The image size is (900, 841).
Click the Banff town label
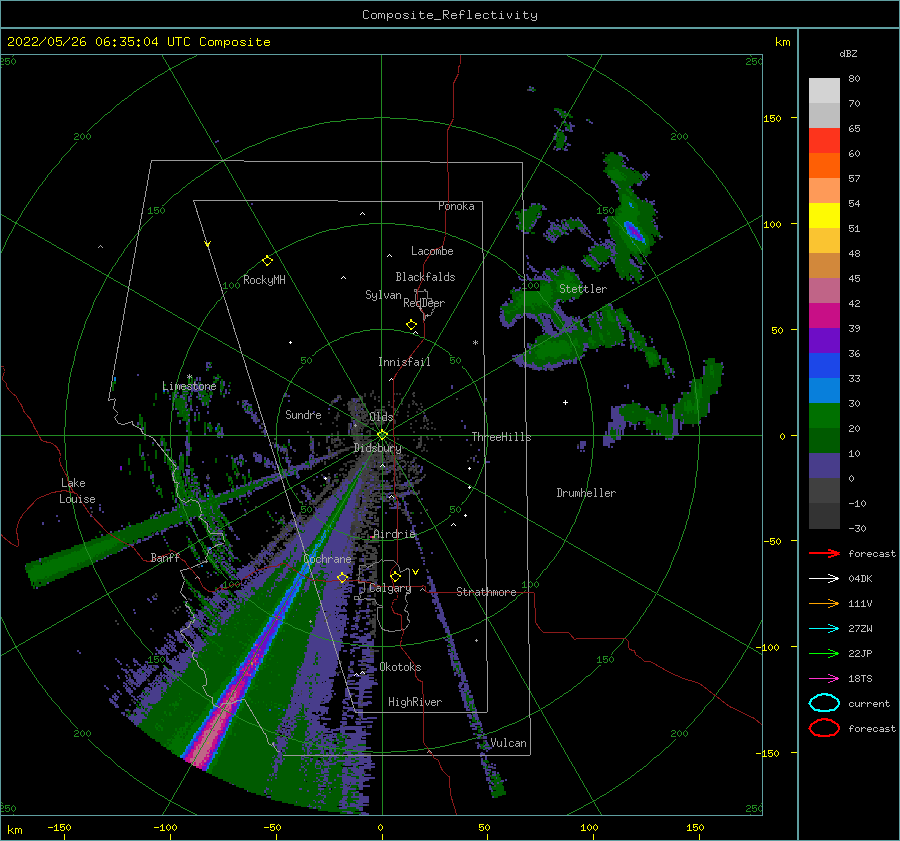165,557
